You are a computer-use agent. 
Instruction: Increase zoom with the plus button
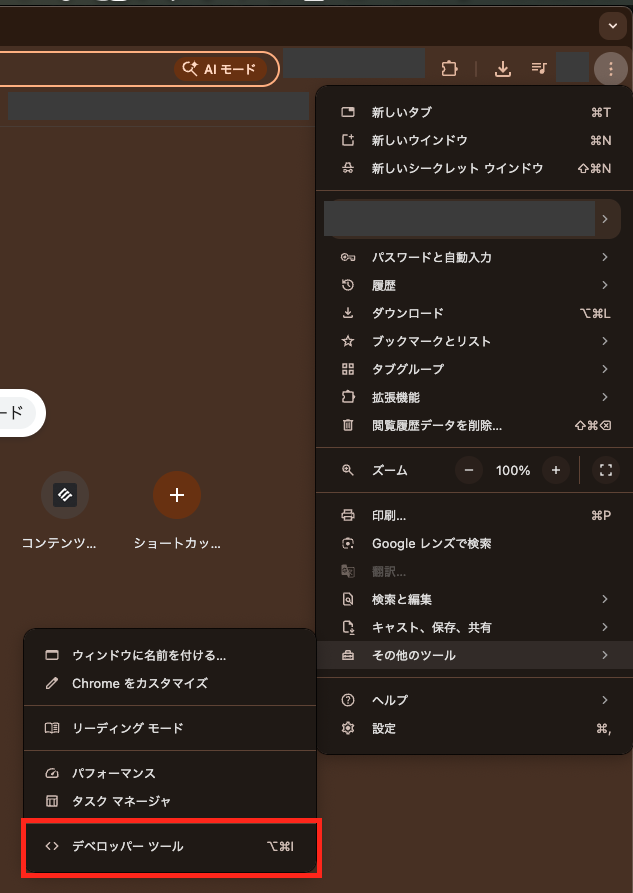[x=556, y=470]
